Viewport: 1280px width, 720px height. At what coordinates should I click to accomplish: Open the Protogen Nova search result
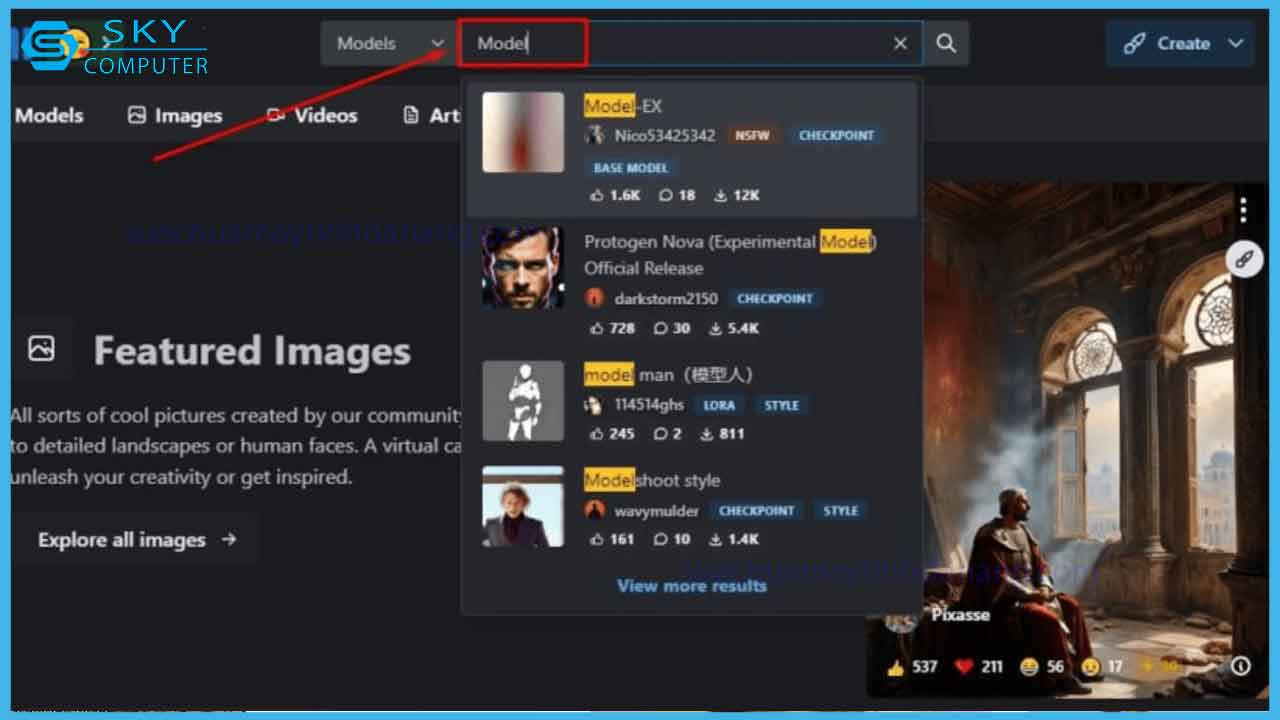point(692,285)
